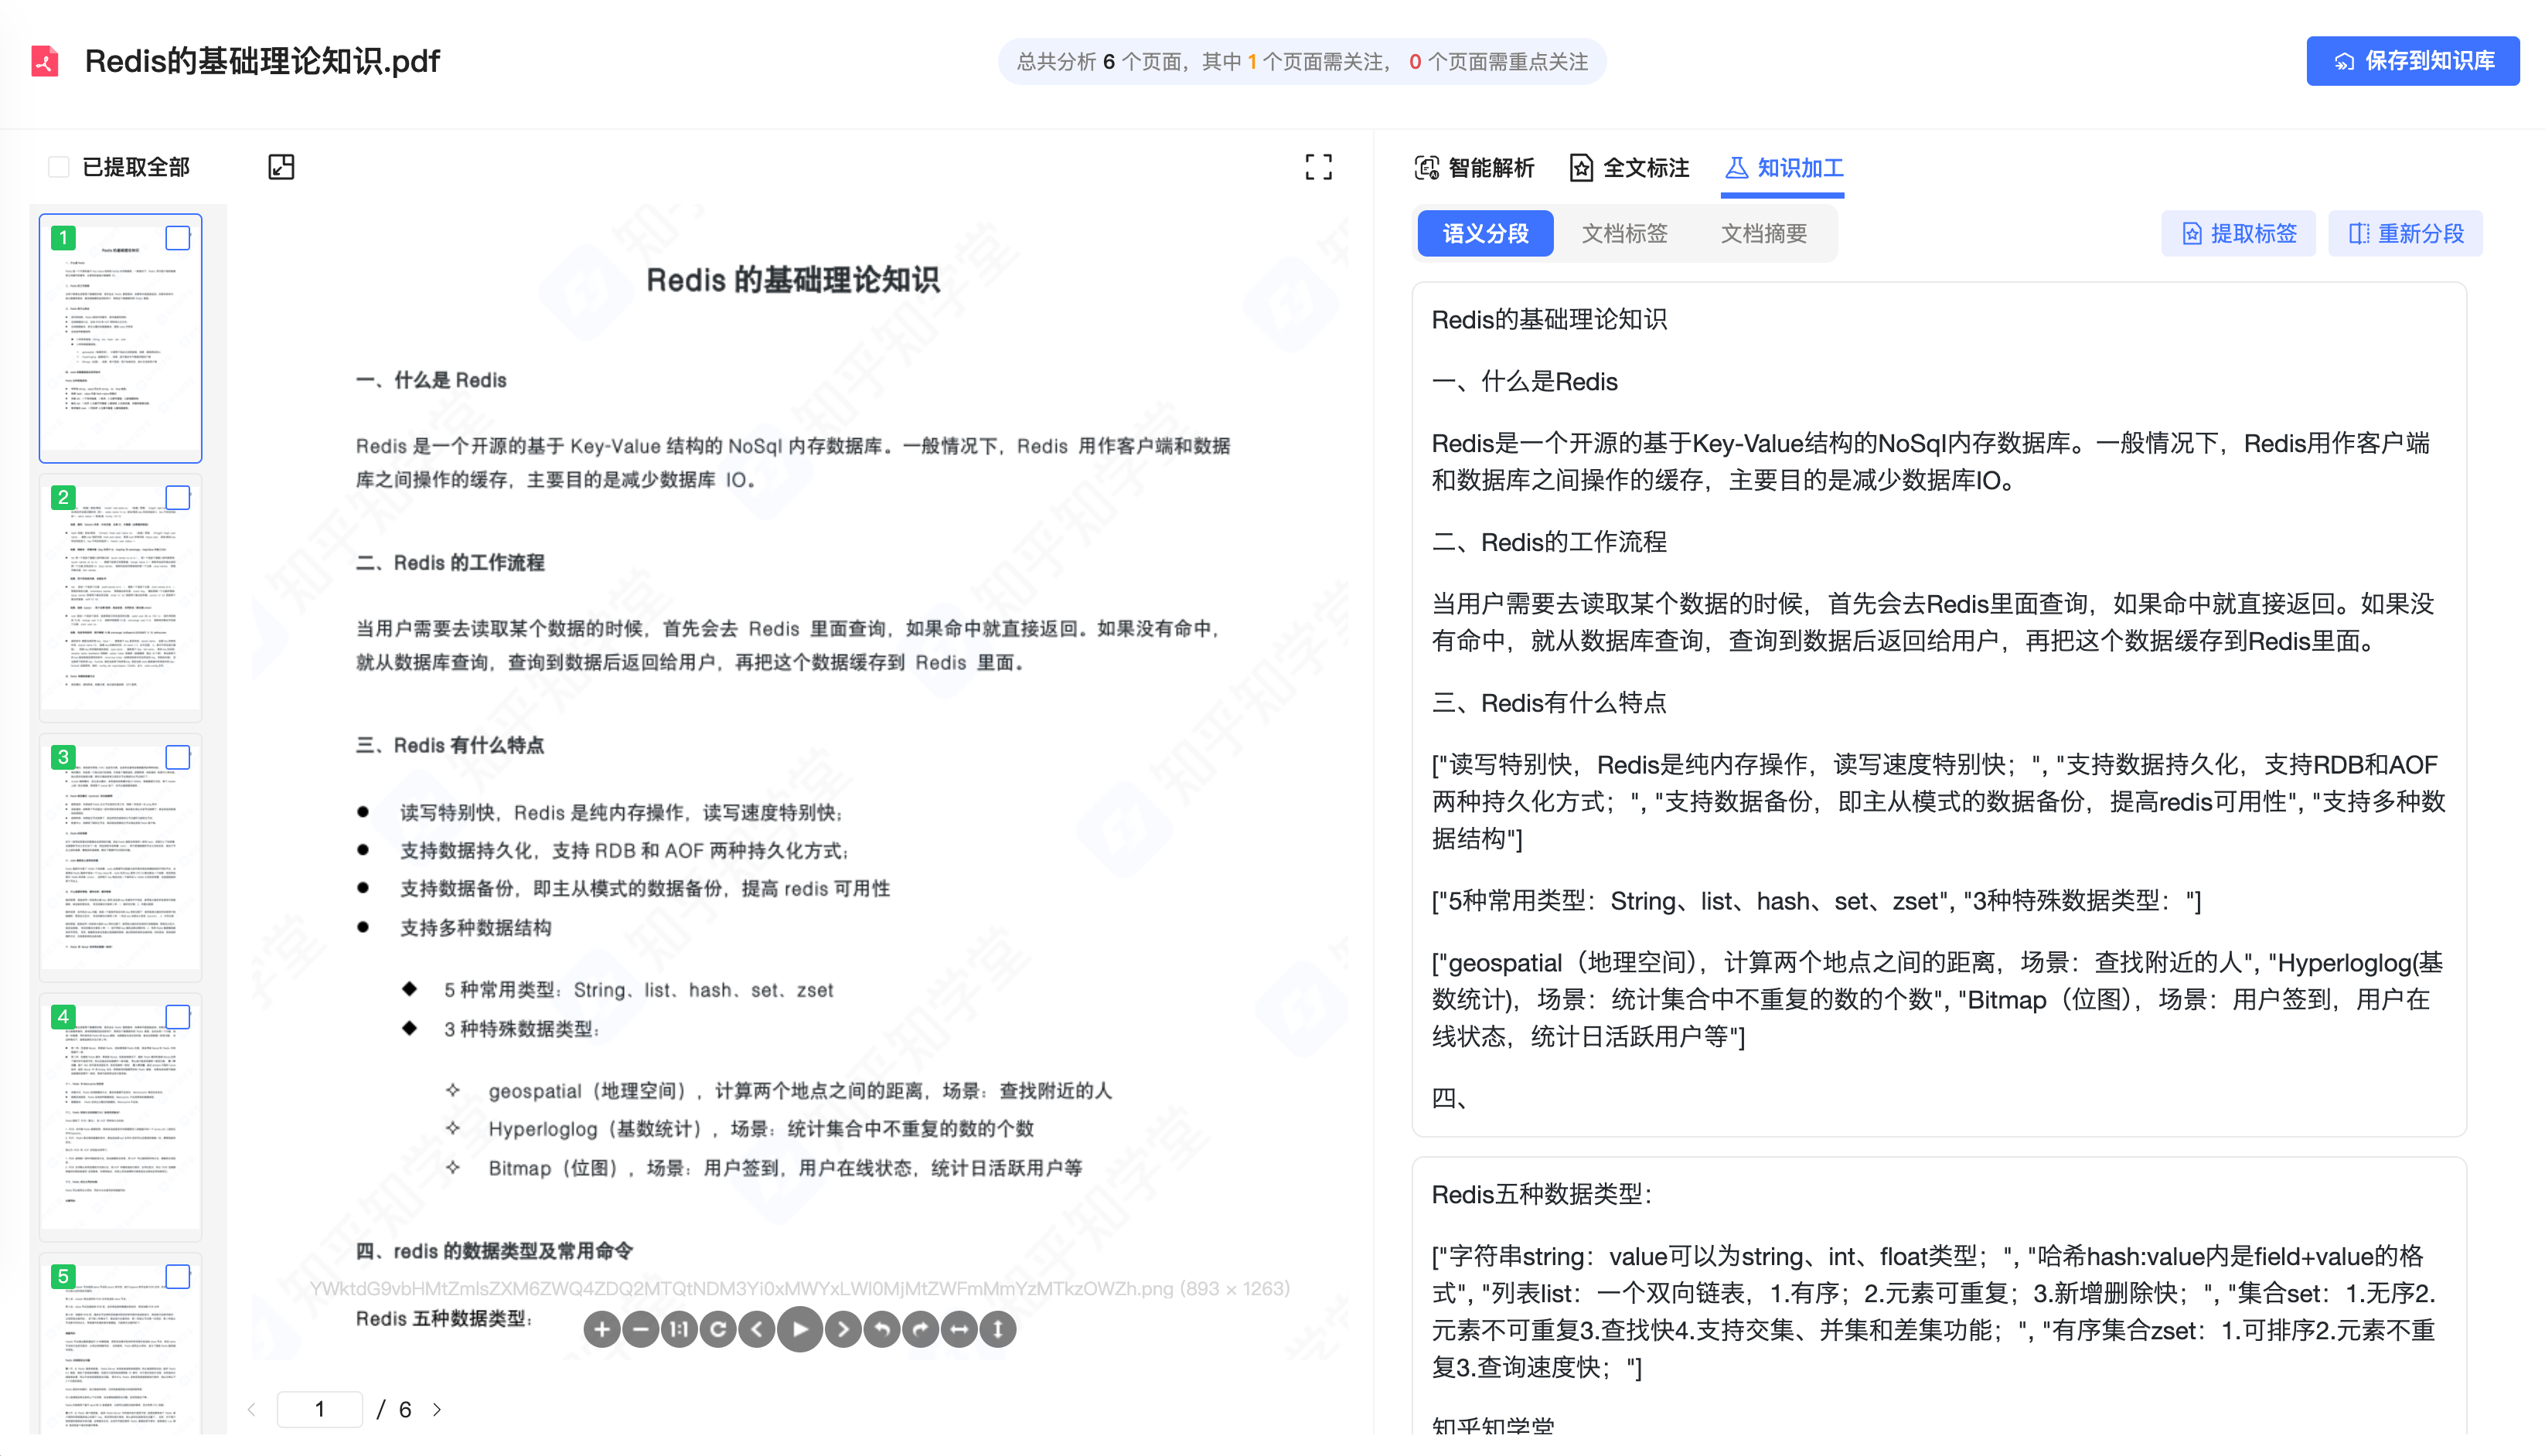Start slideshow with the play button
Image resolution: width=2545 pixels, height=1456 pixels.
pos(800,1329)
